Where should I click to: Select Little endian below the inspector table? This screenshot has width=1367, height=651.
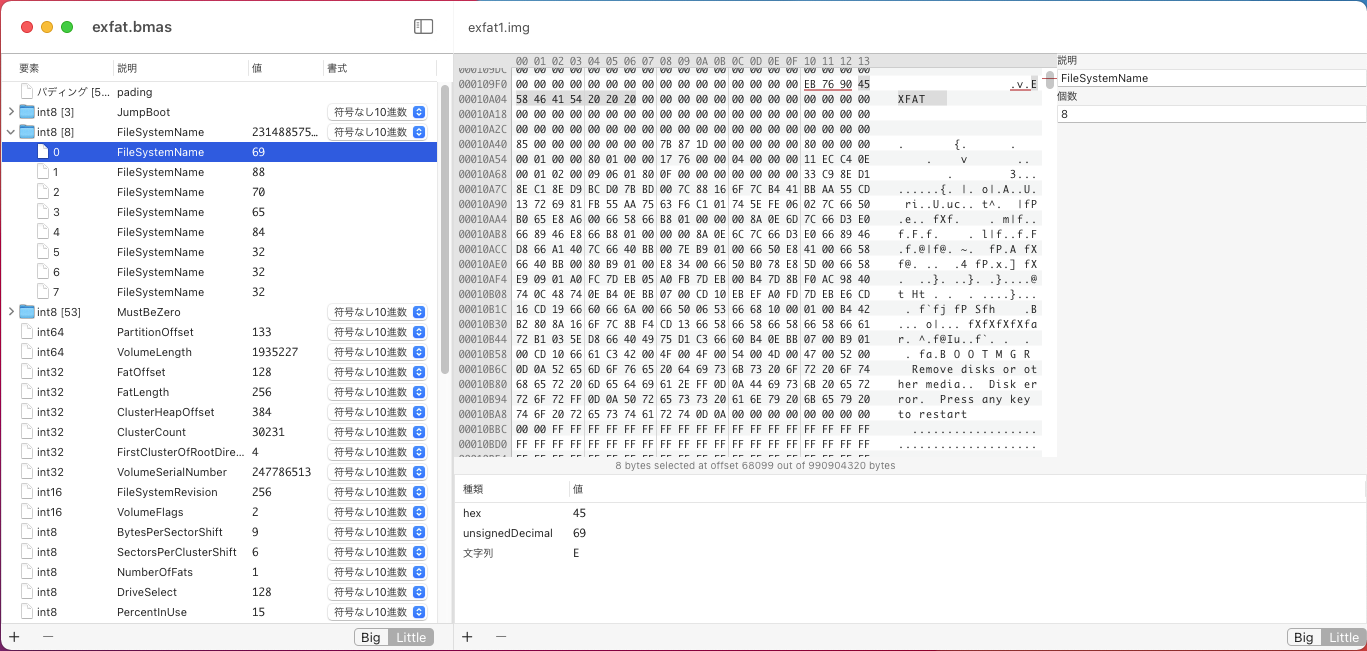(1343, 637)
